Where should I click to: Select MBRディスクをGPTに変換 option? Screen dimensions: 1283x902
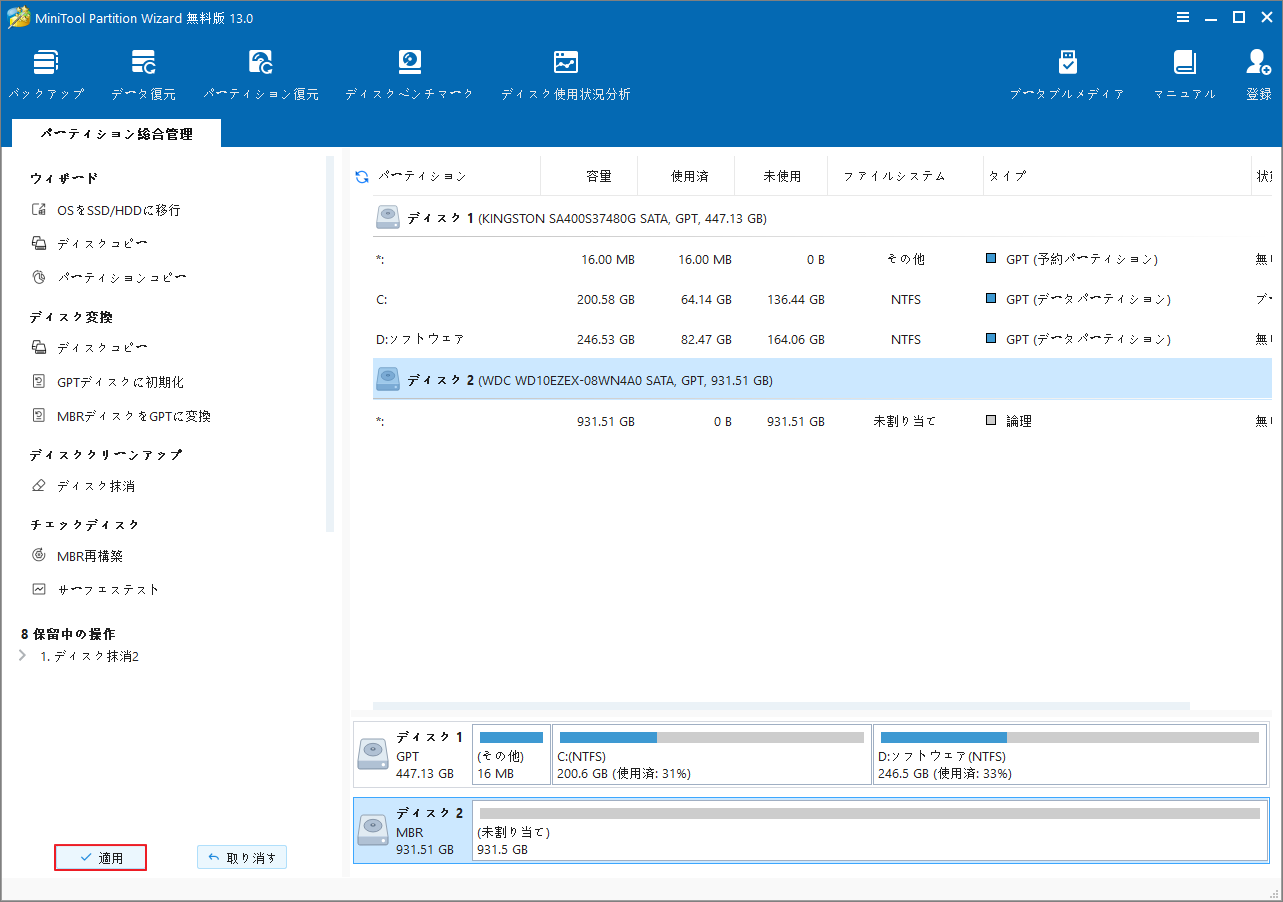pos(133,416)
